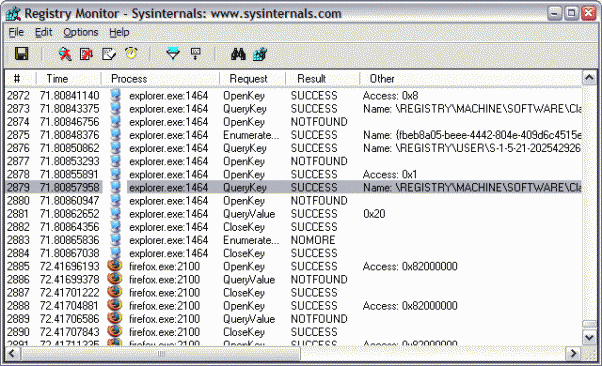Screen dimensions: 602x366
Task: Click the vertical scrollbar up arrow
Action: pyautogui.click(x=589, y=78)
